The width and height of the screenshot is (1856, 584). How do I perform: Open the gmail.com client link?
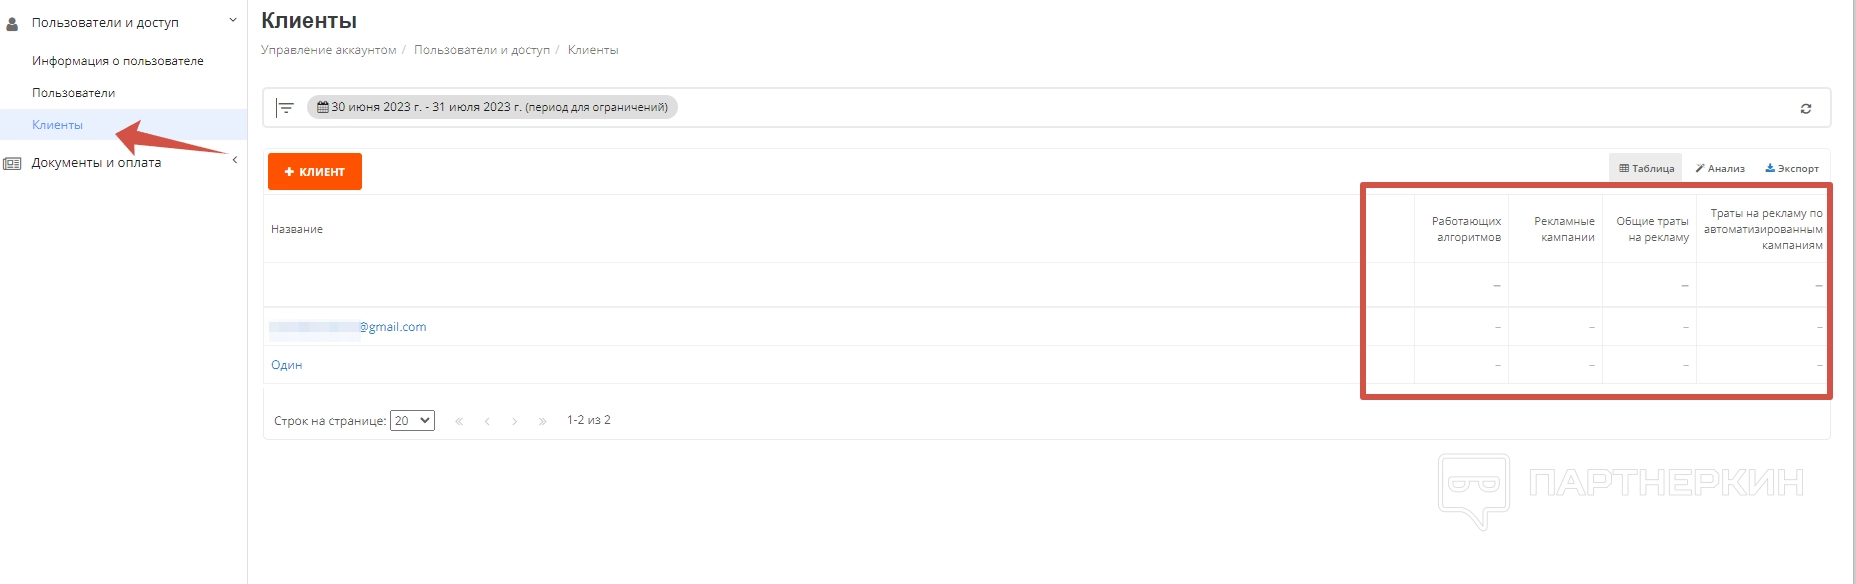pos(392,327)
